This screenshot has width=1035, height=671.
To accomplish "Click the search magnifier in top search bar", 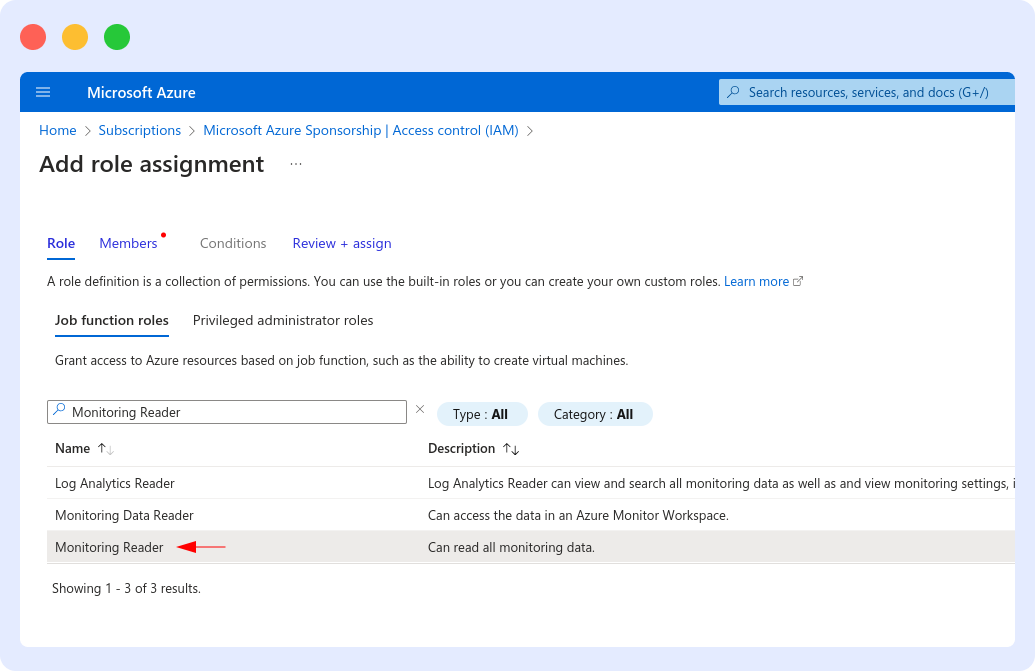I will pos(734,91).
